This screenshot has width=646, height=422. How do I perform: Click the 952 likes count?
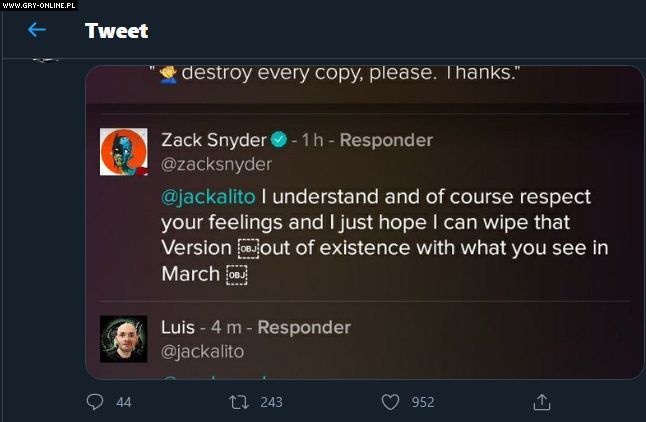coord(422,402)
